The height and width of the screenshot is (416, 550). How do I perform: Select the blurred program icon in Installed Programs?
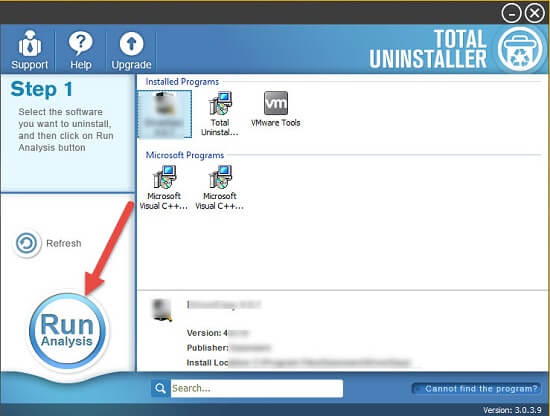tap(165, 114)
